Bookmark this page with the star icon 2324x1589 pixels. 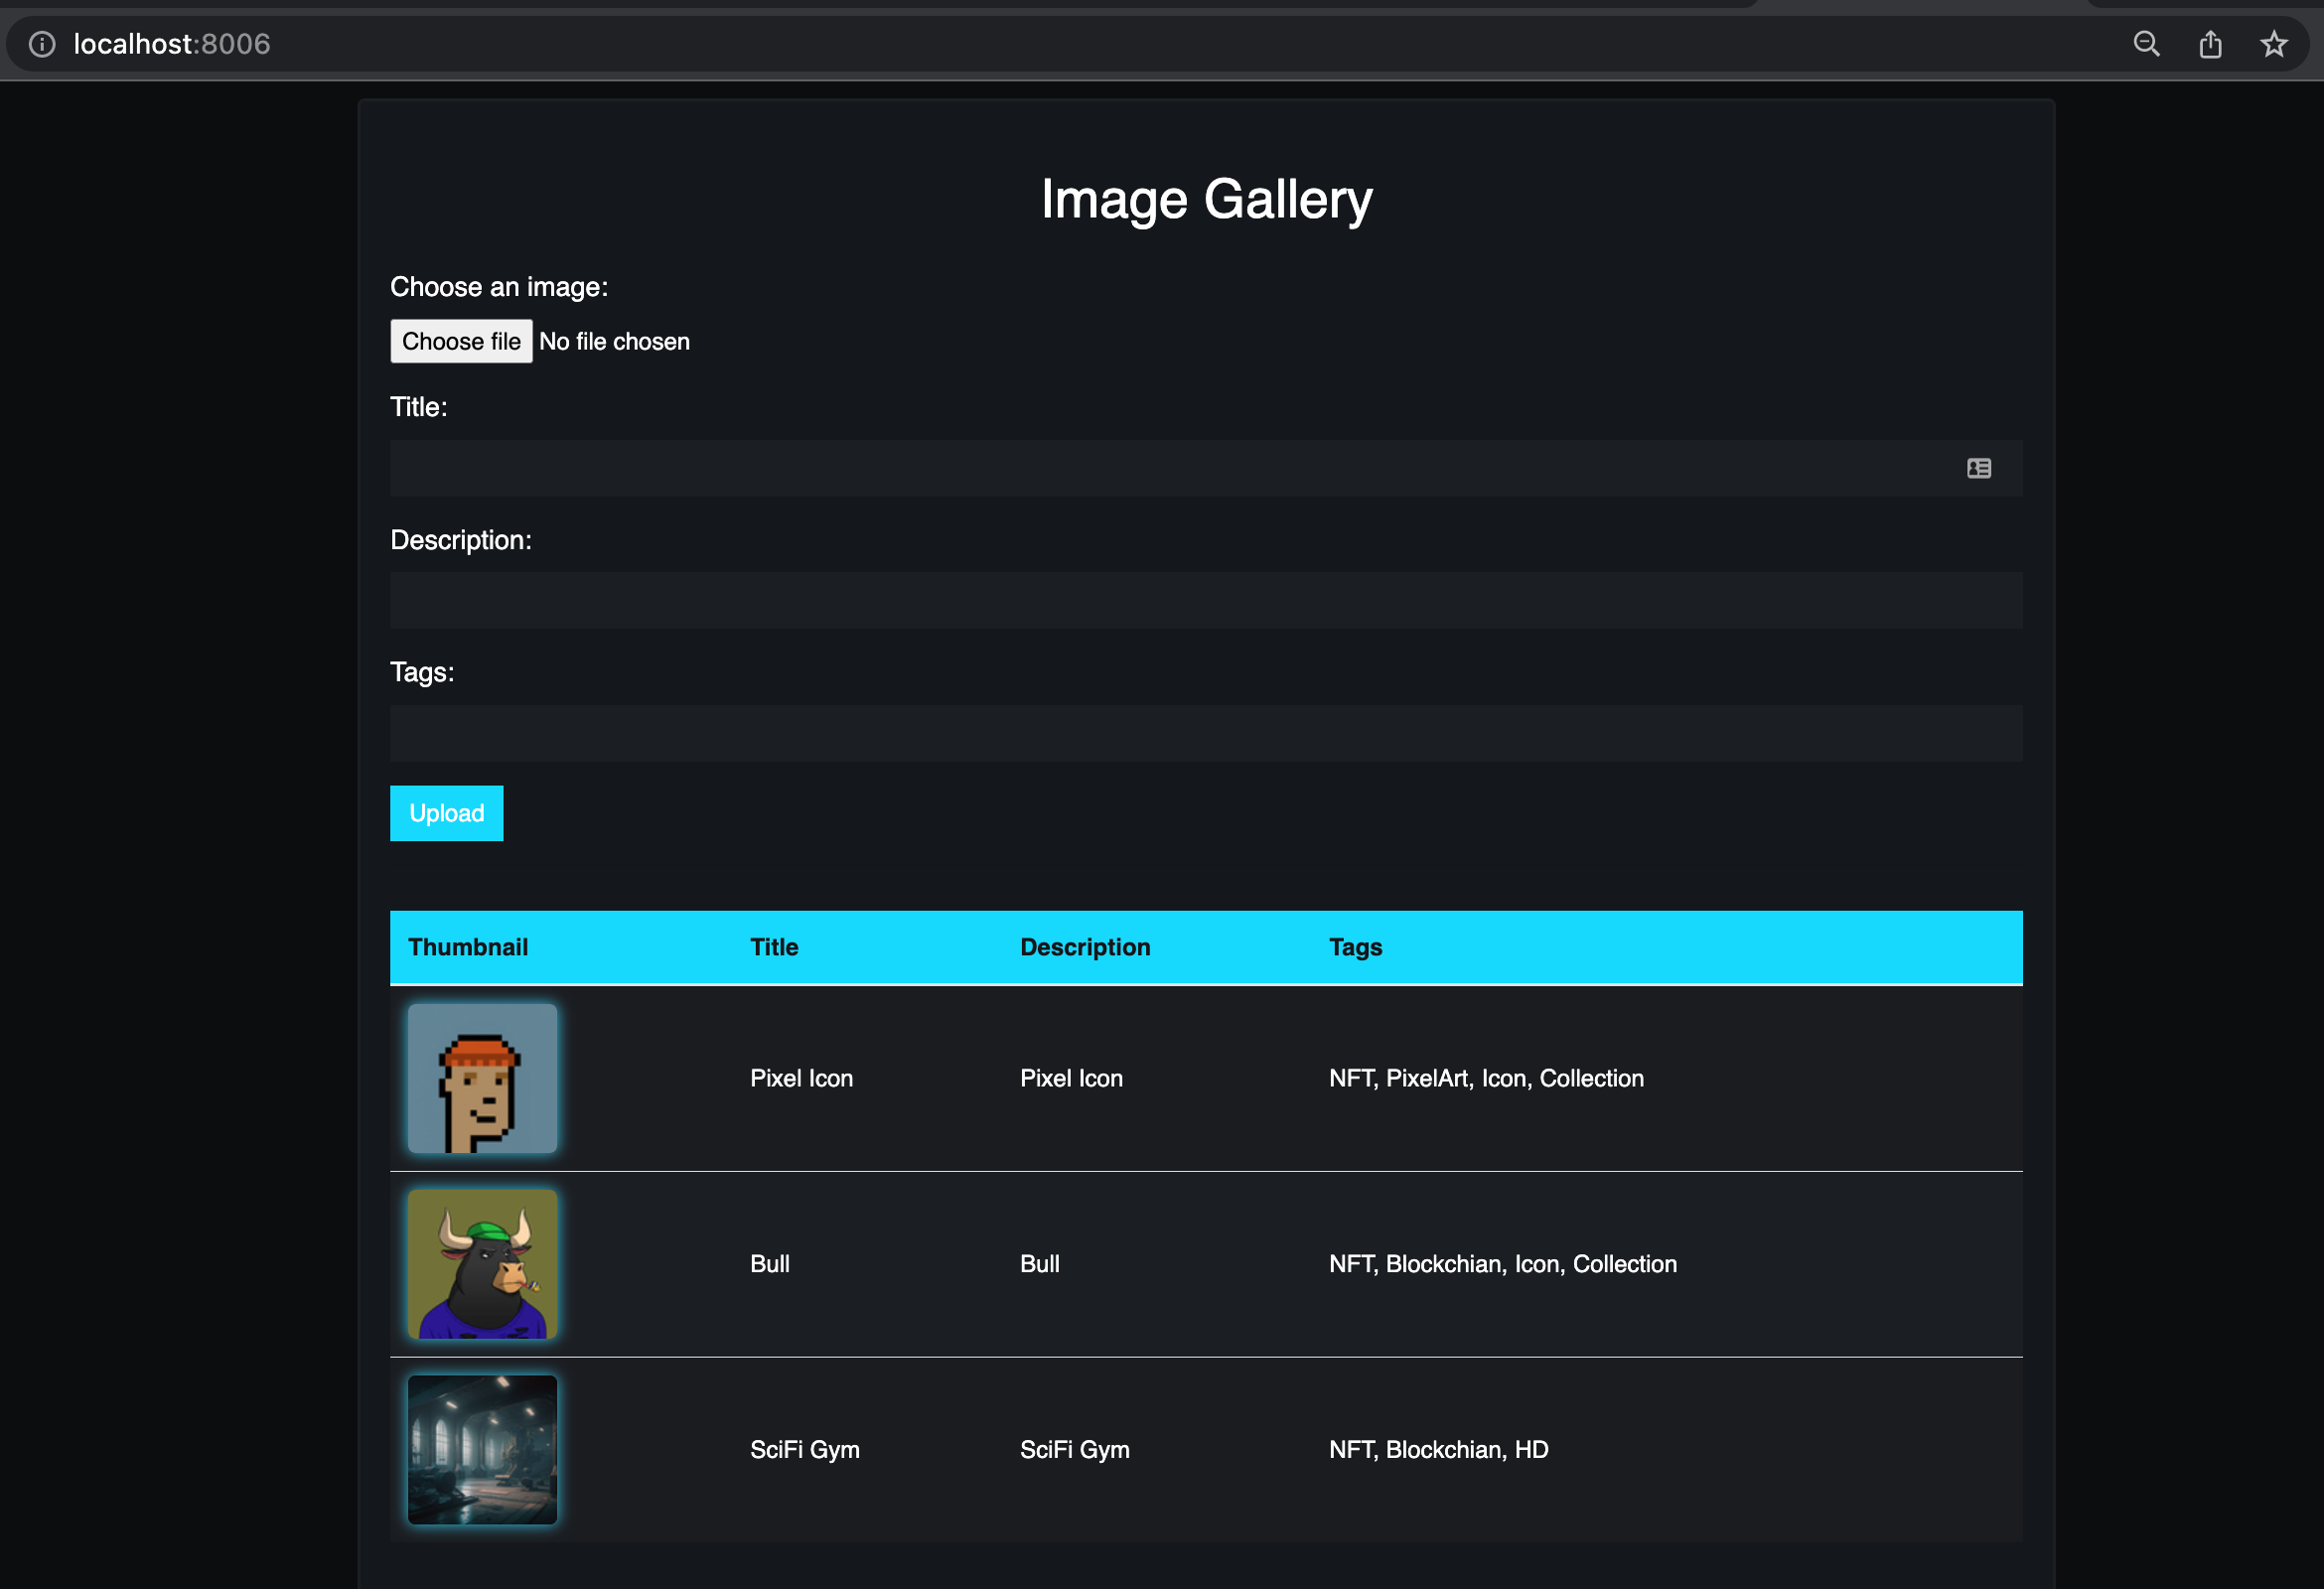2274,44
